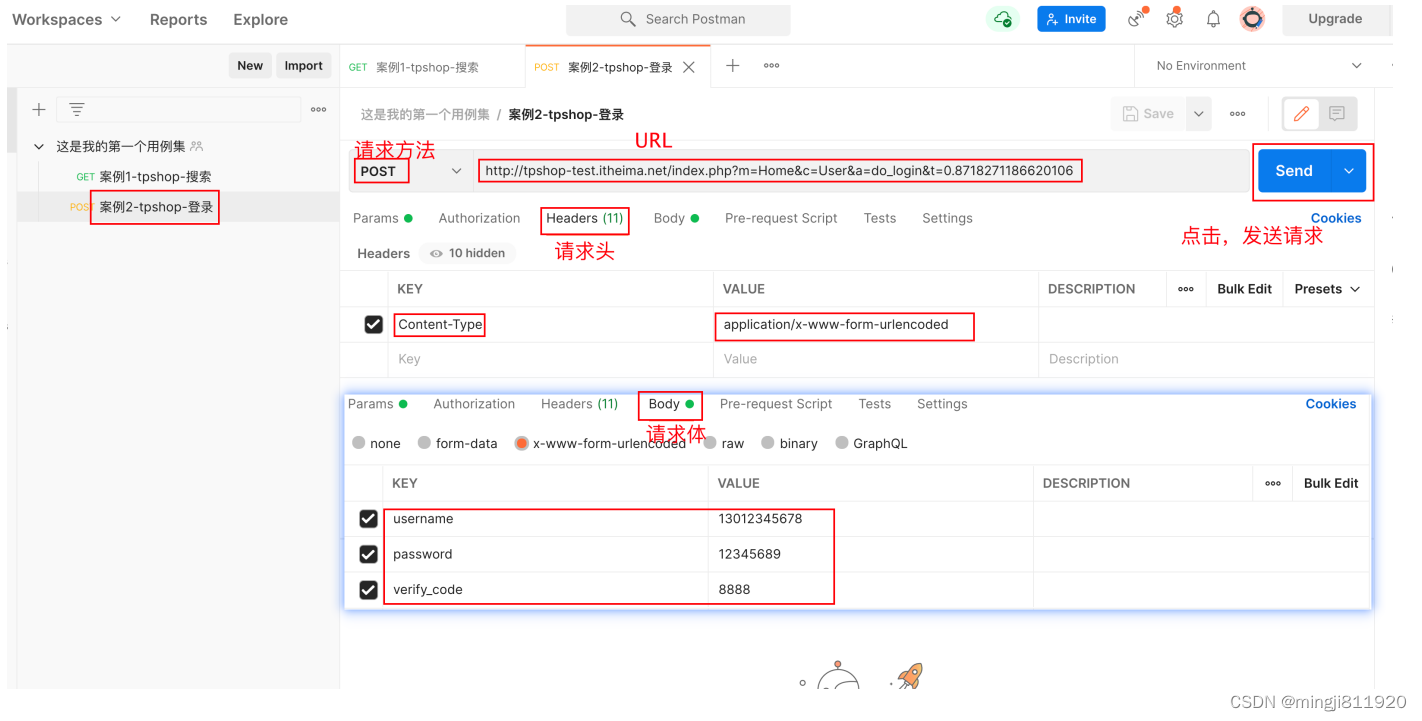Click the empty Key field in the Headers table
1422x721 pixels.
click(550, 359)
